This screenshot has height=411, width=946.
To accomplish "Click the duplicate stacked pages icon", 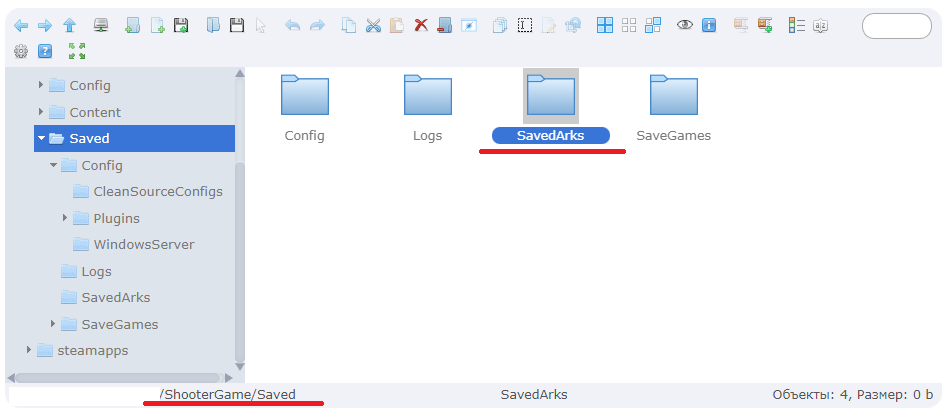I will pyautogui.click(x=500, y=25).
